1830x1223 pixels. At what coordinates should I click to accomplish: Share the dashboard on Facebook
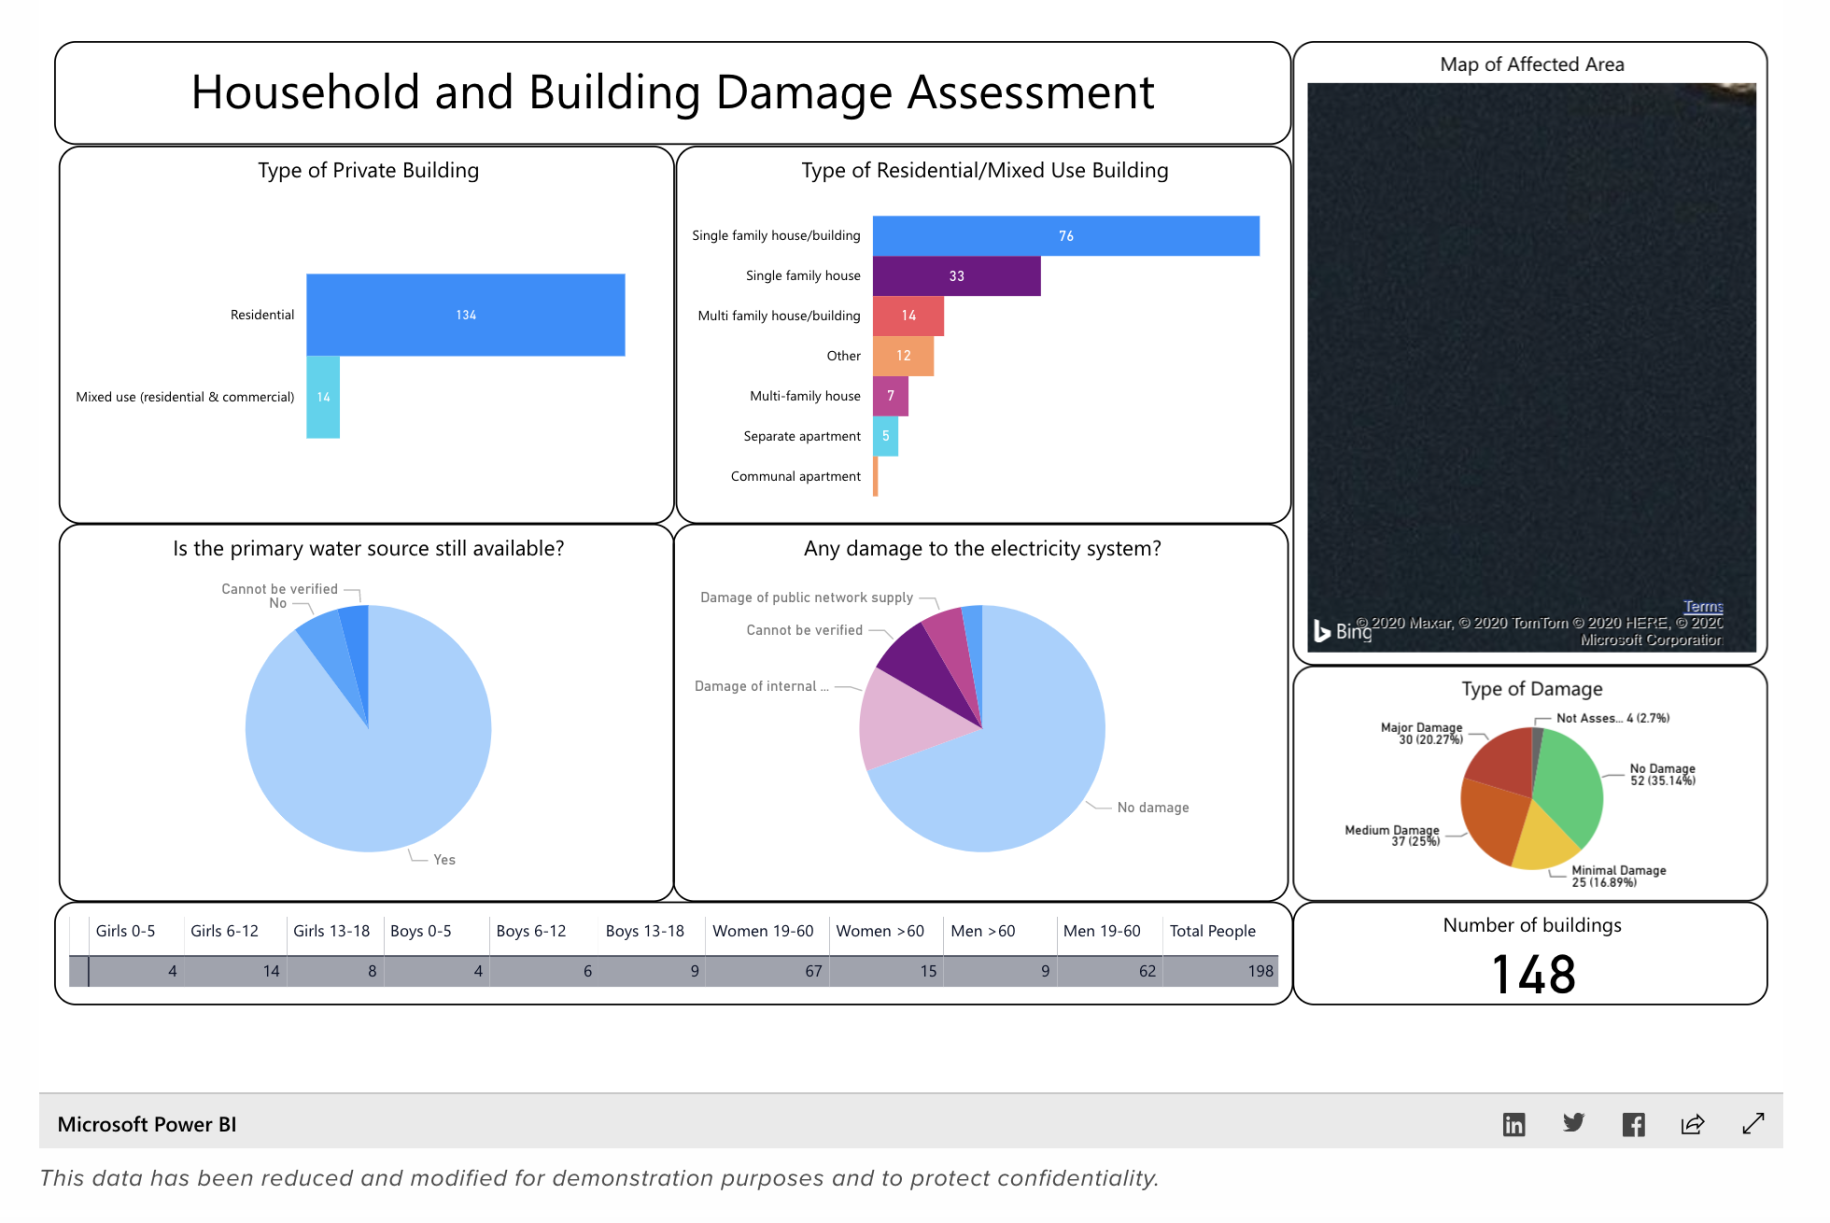coord(1633,1123)
